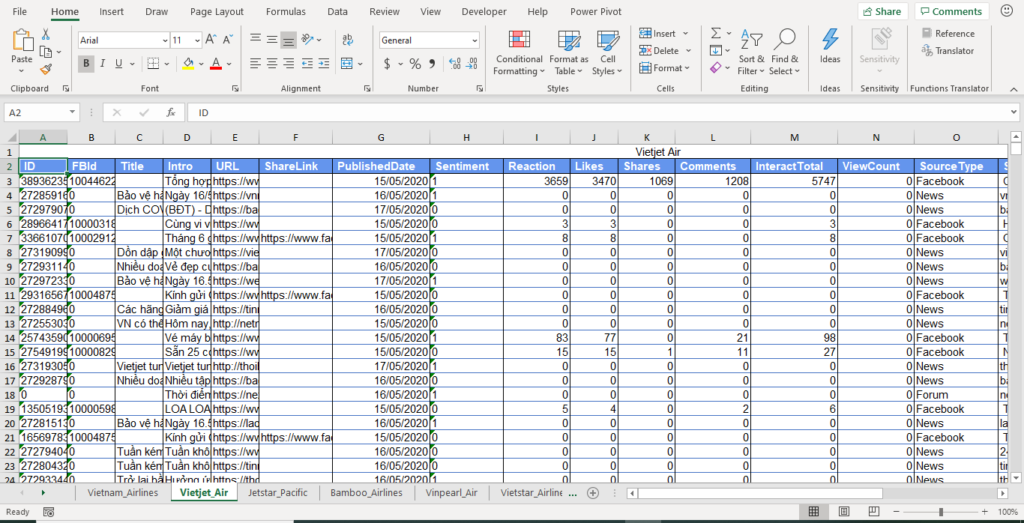Select the Sentiment header cell

tap(466, 166)
